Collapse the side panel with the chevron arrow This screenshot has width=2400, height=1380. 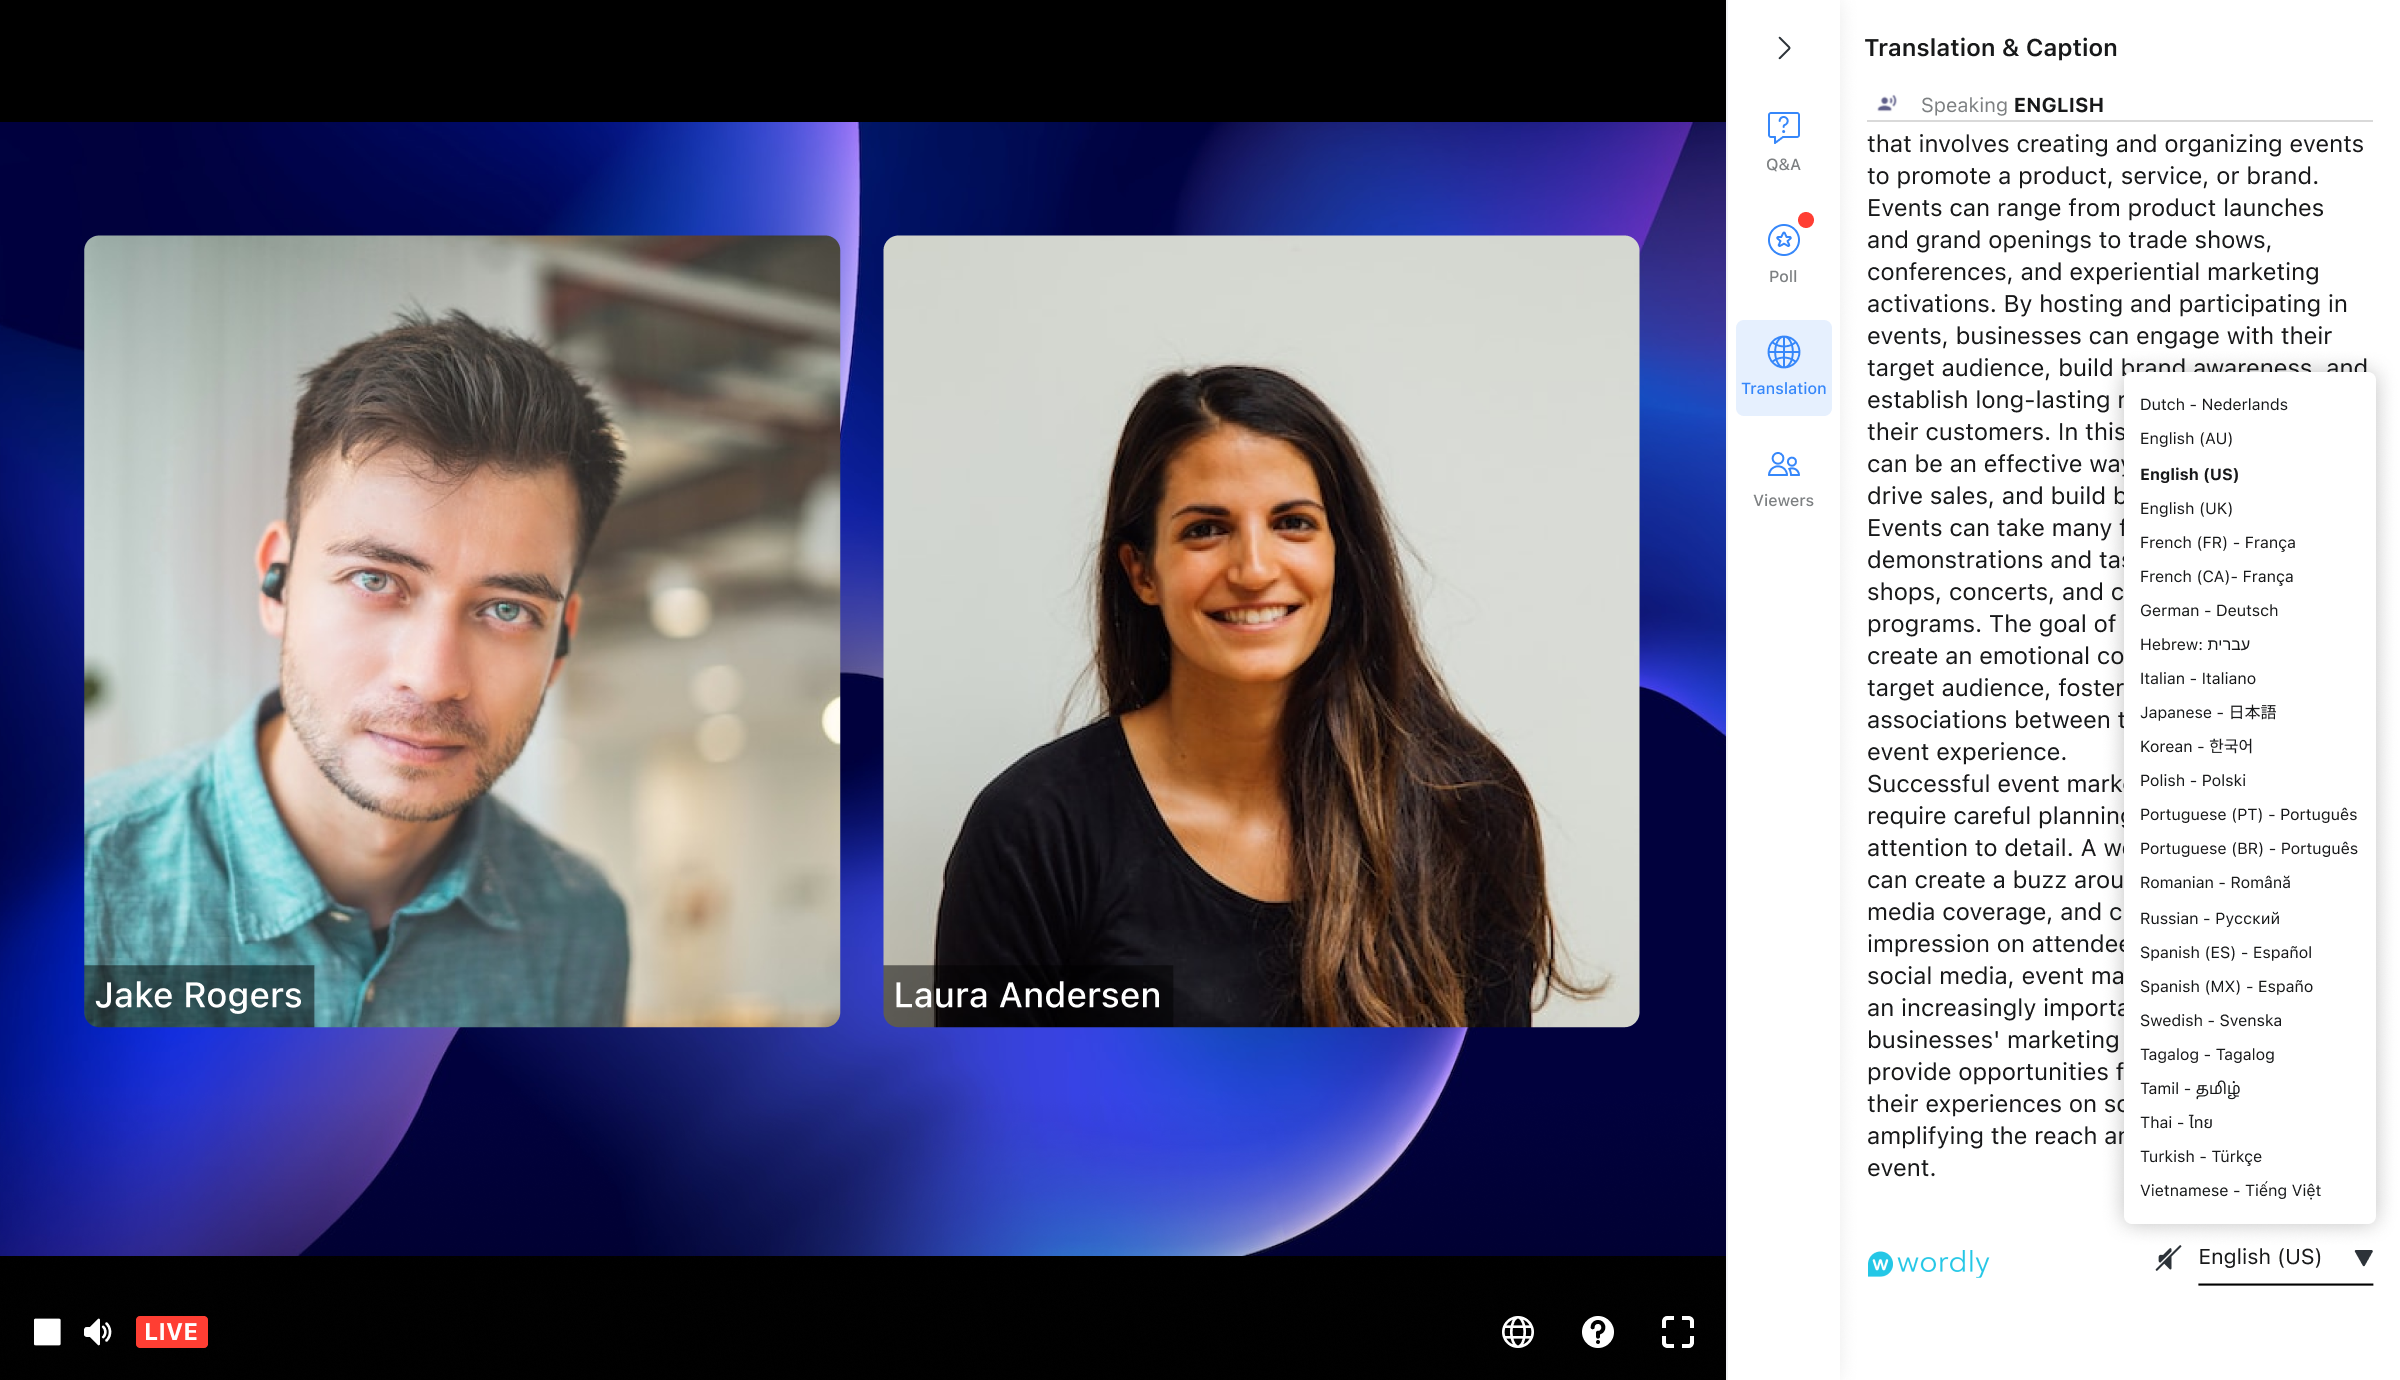tap(1784, 48)
